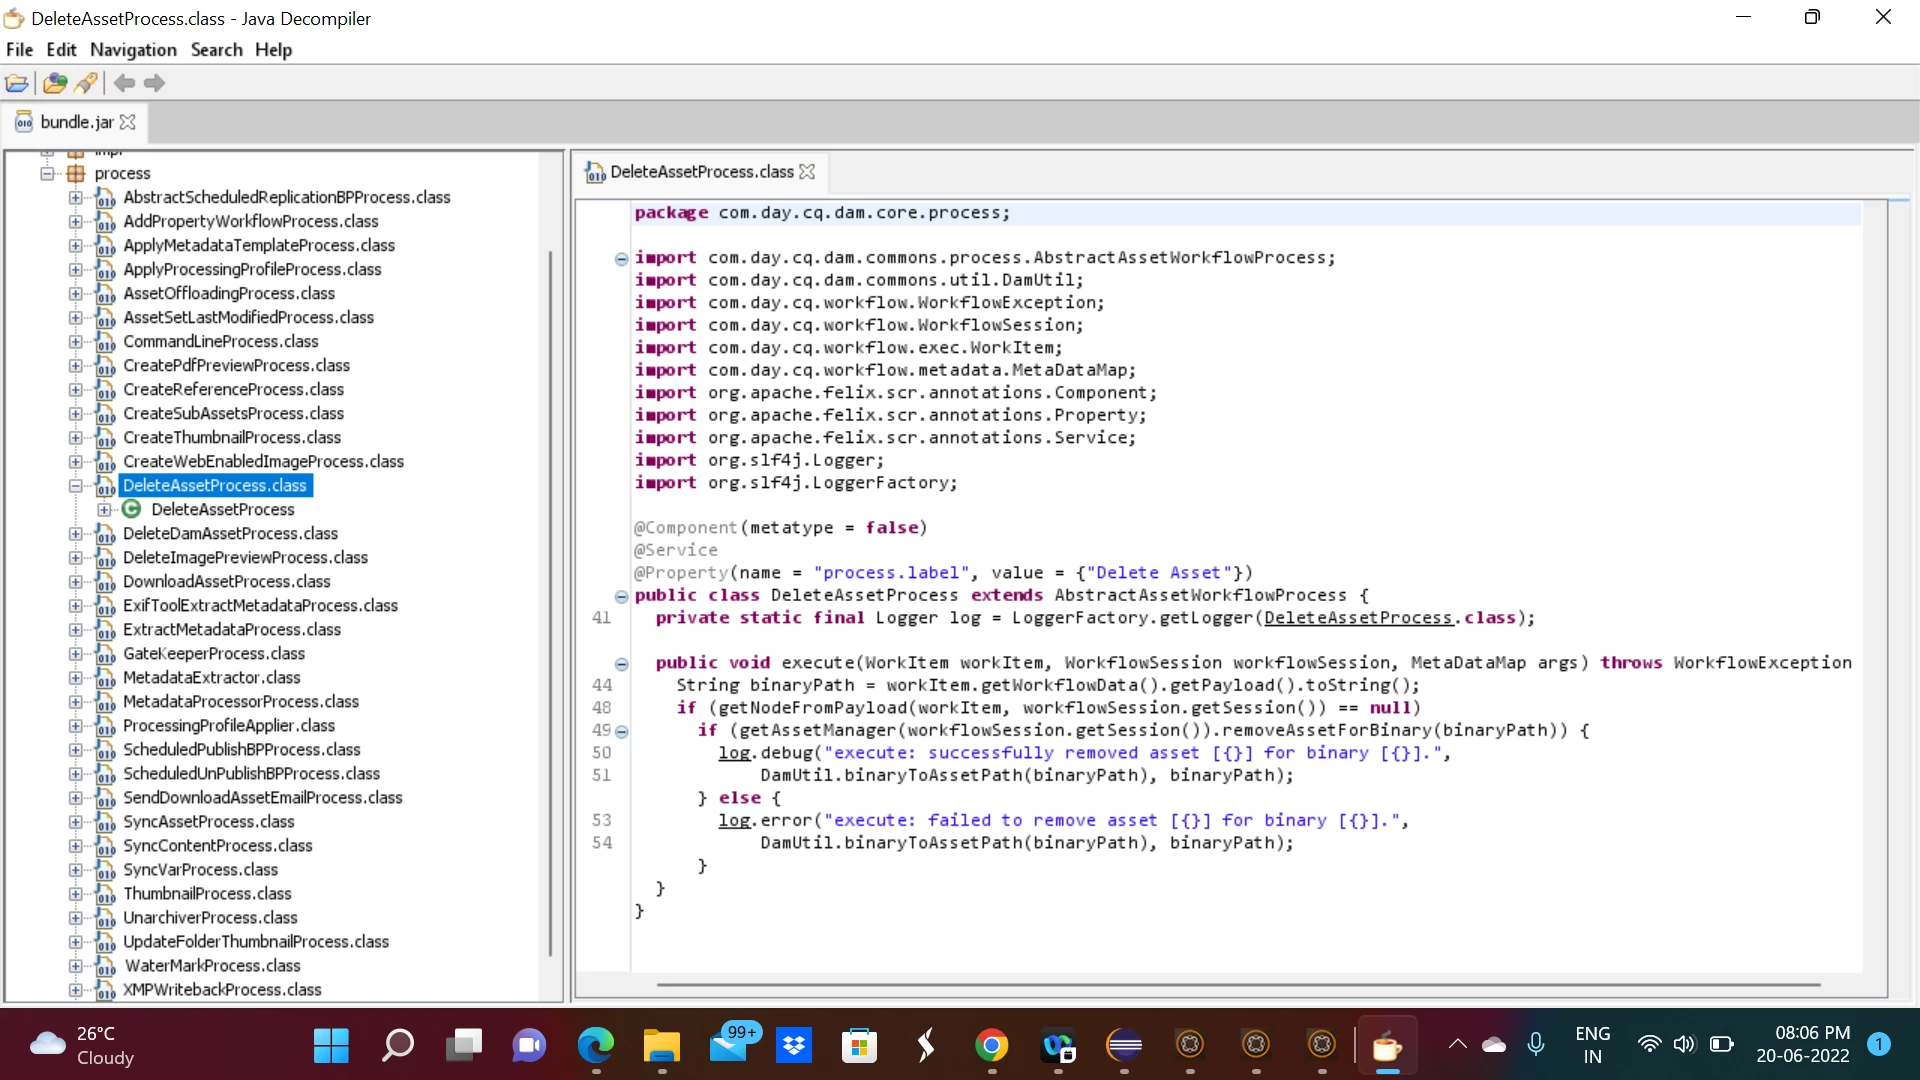Collapse the import statements block

(x=621, y=258)
